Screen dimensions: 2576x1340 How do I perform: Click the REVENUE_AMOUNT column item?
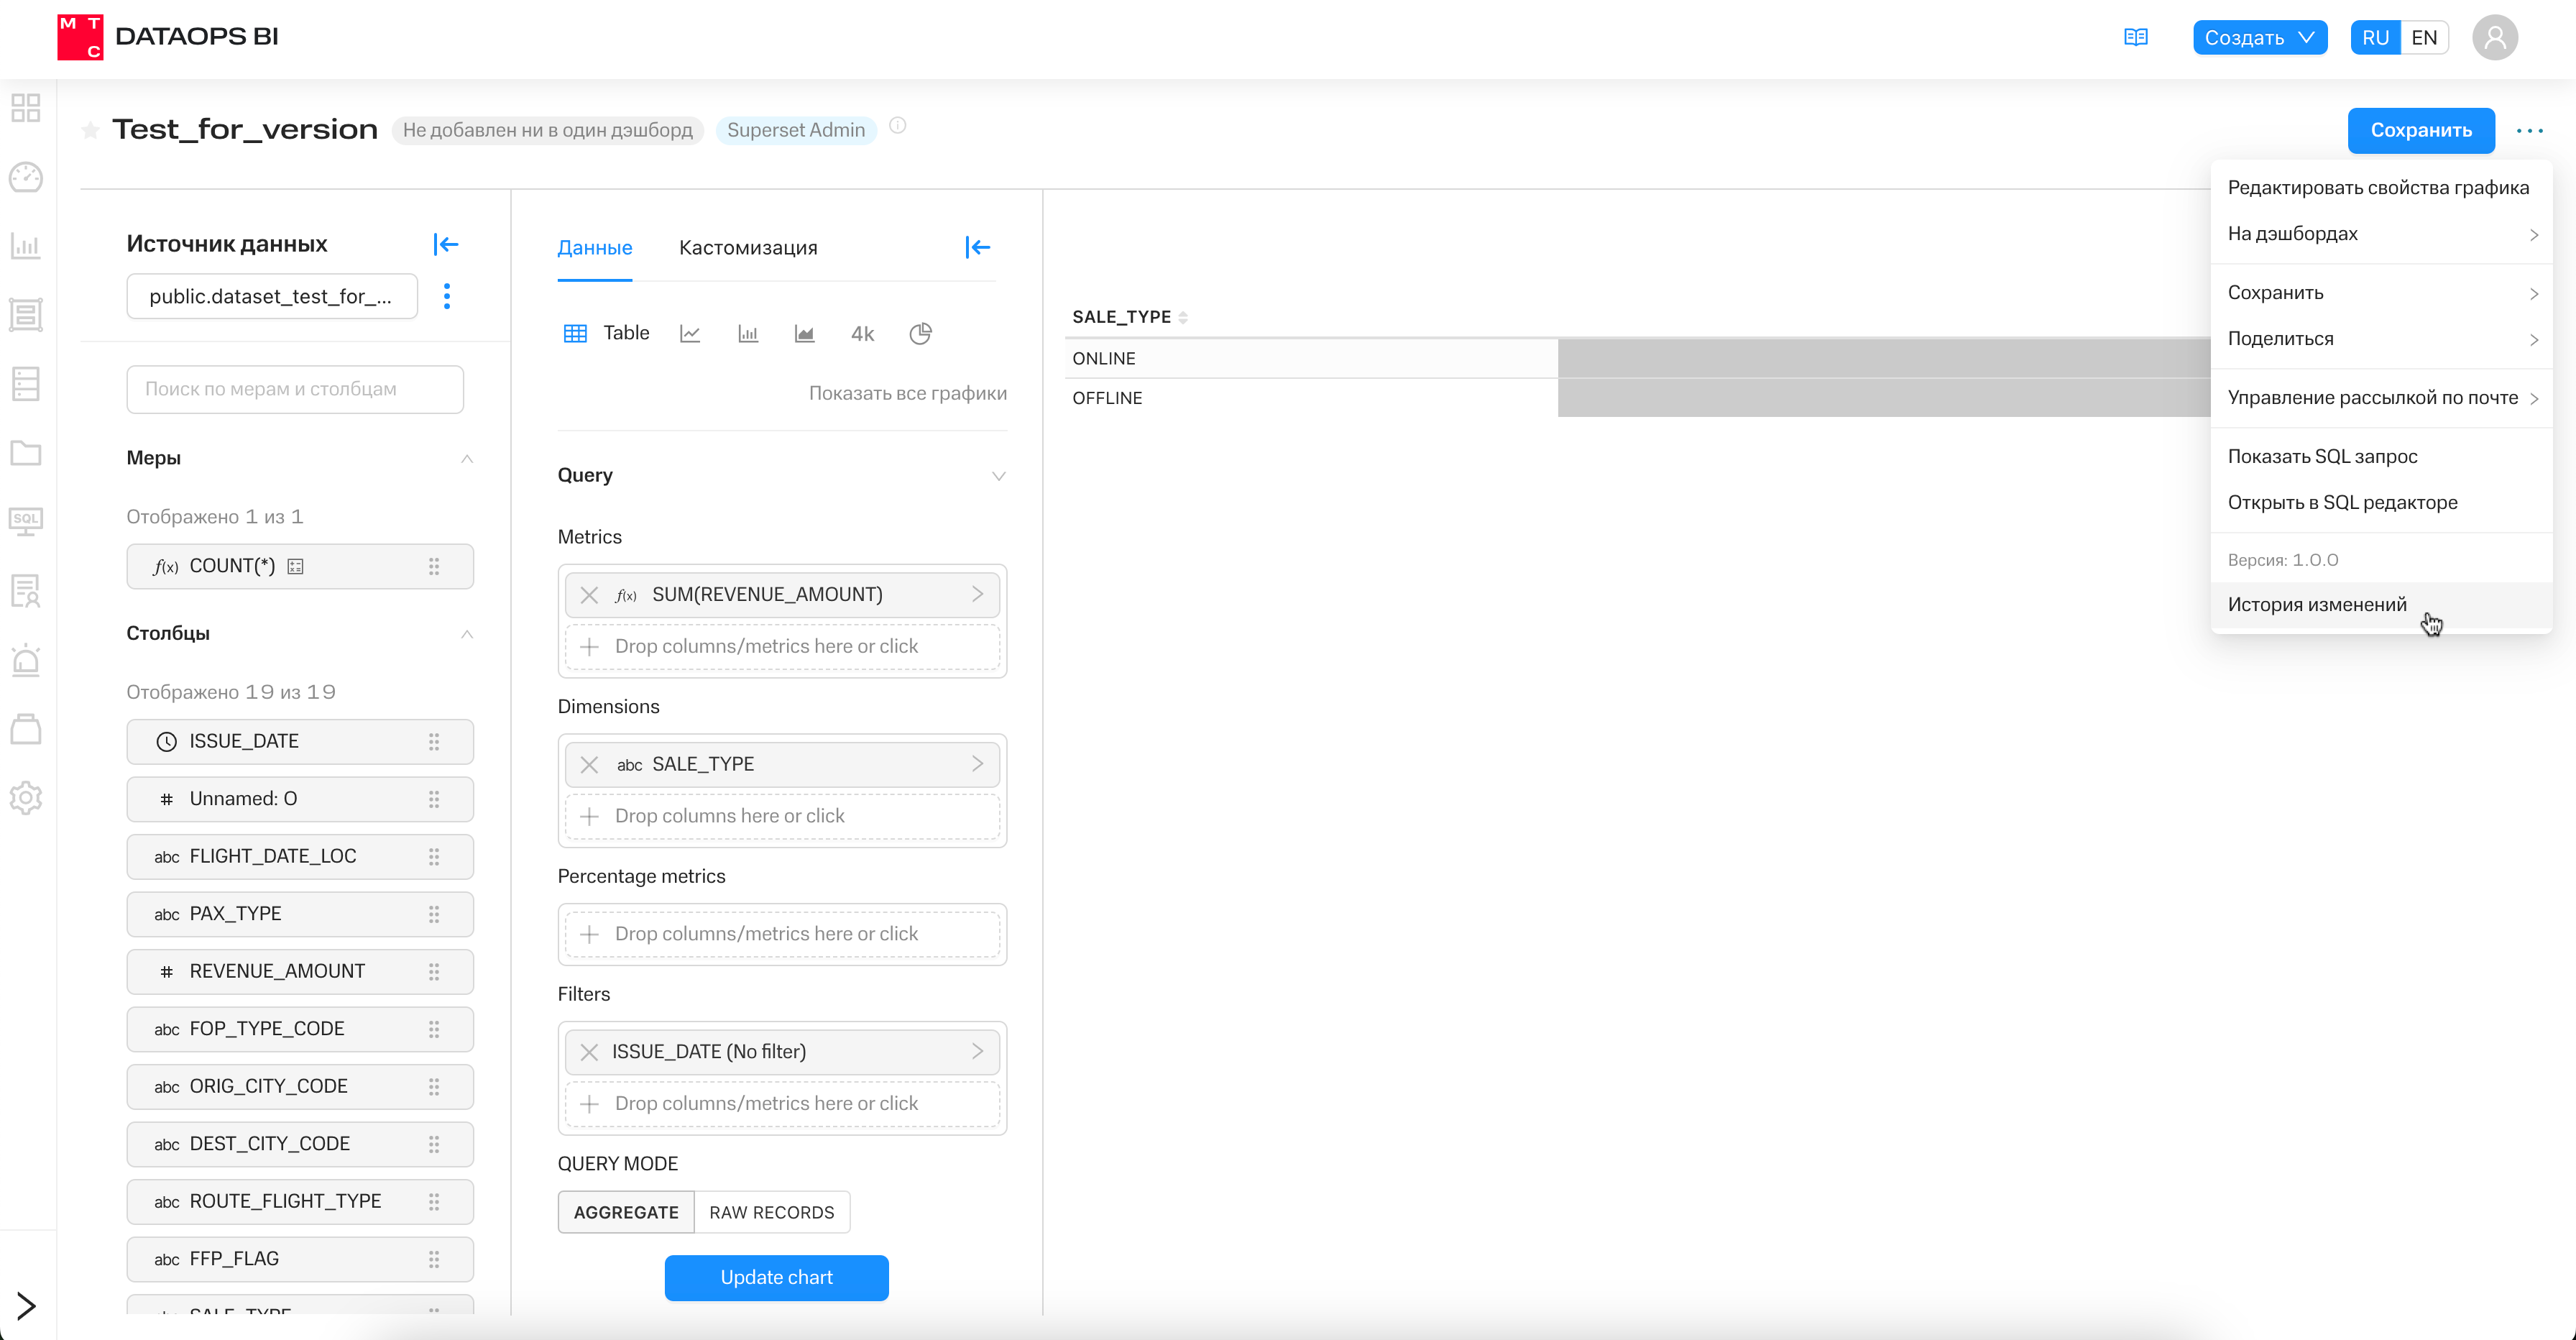(x=300, y=972)
